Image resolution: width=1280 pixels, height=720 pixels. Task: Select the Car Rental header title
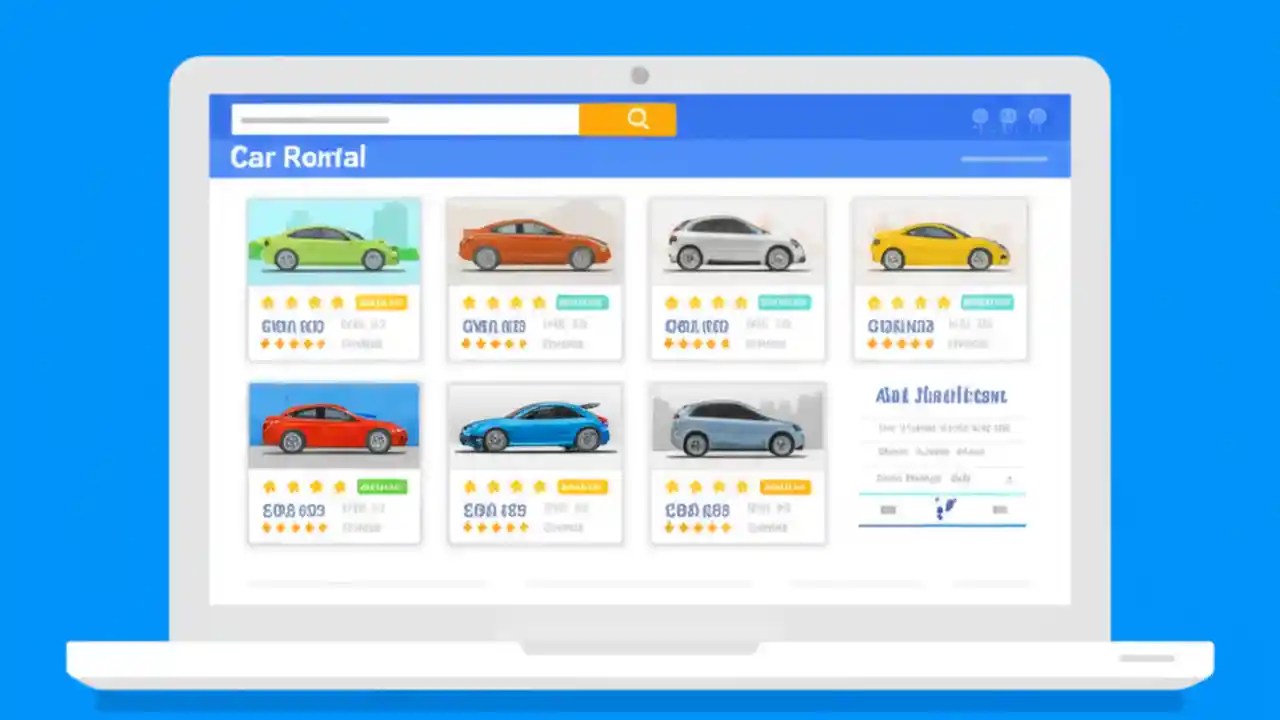point(297,157)
